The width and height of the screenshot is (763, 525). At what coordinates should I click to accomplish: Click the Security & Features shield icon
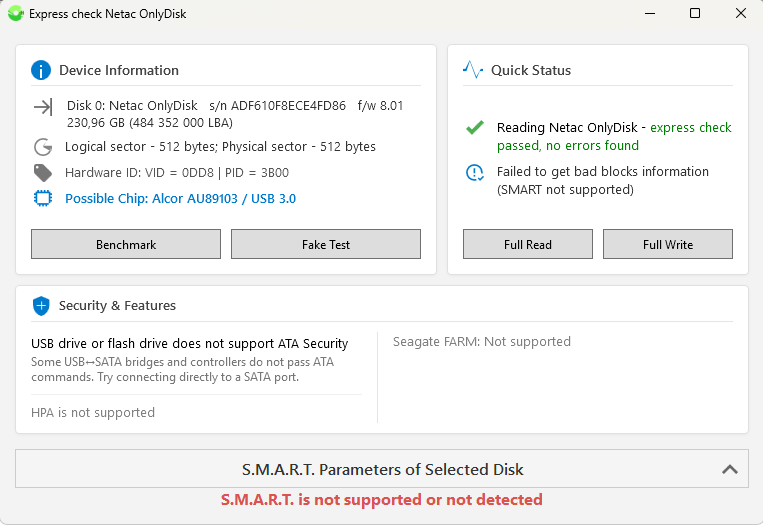[41, 306]
